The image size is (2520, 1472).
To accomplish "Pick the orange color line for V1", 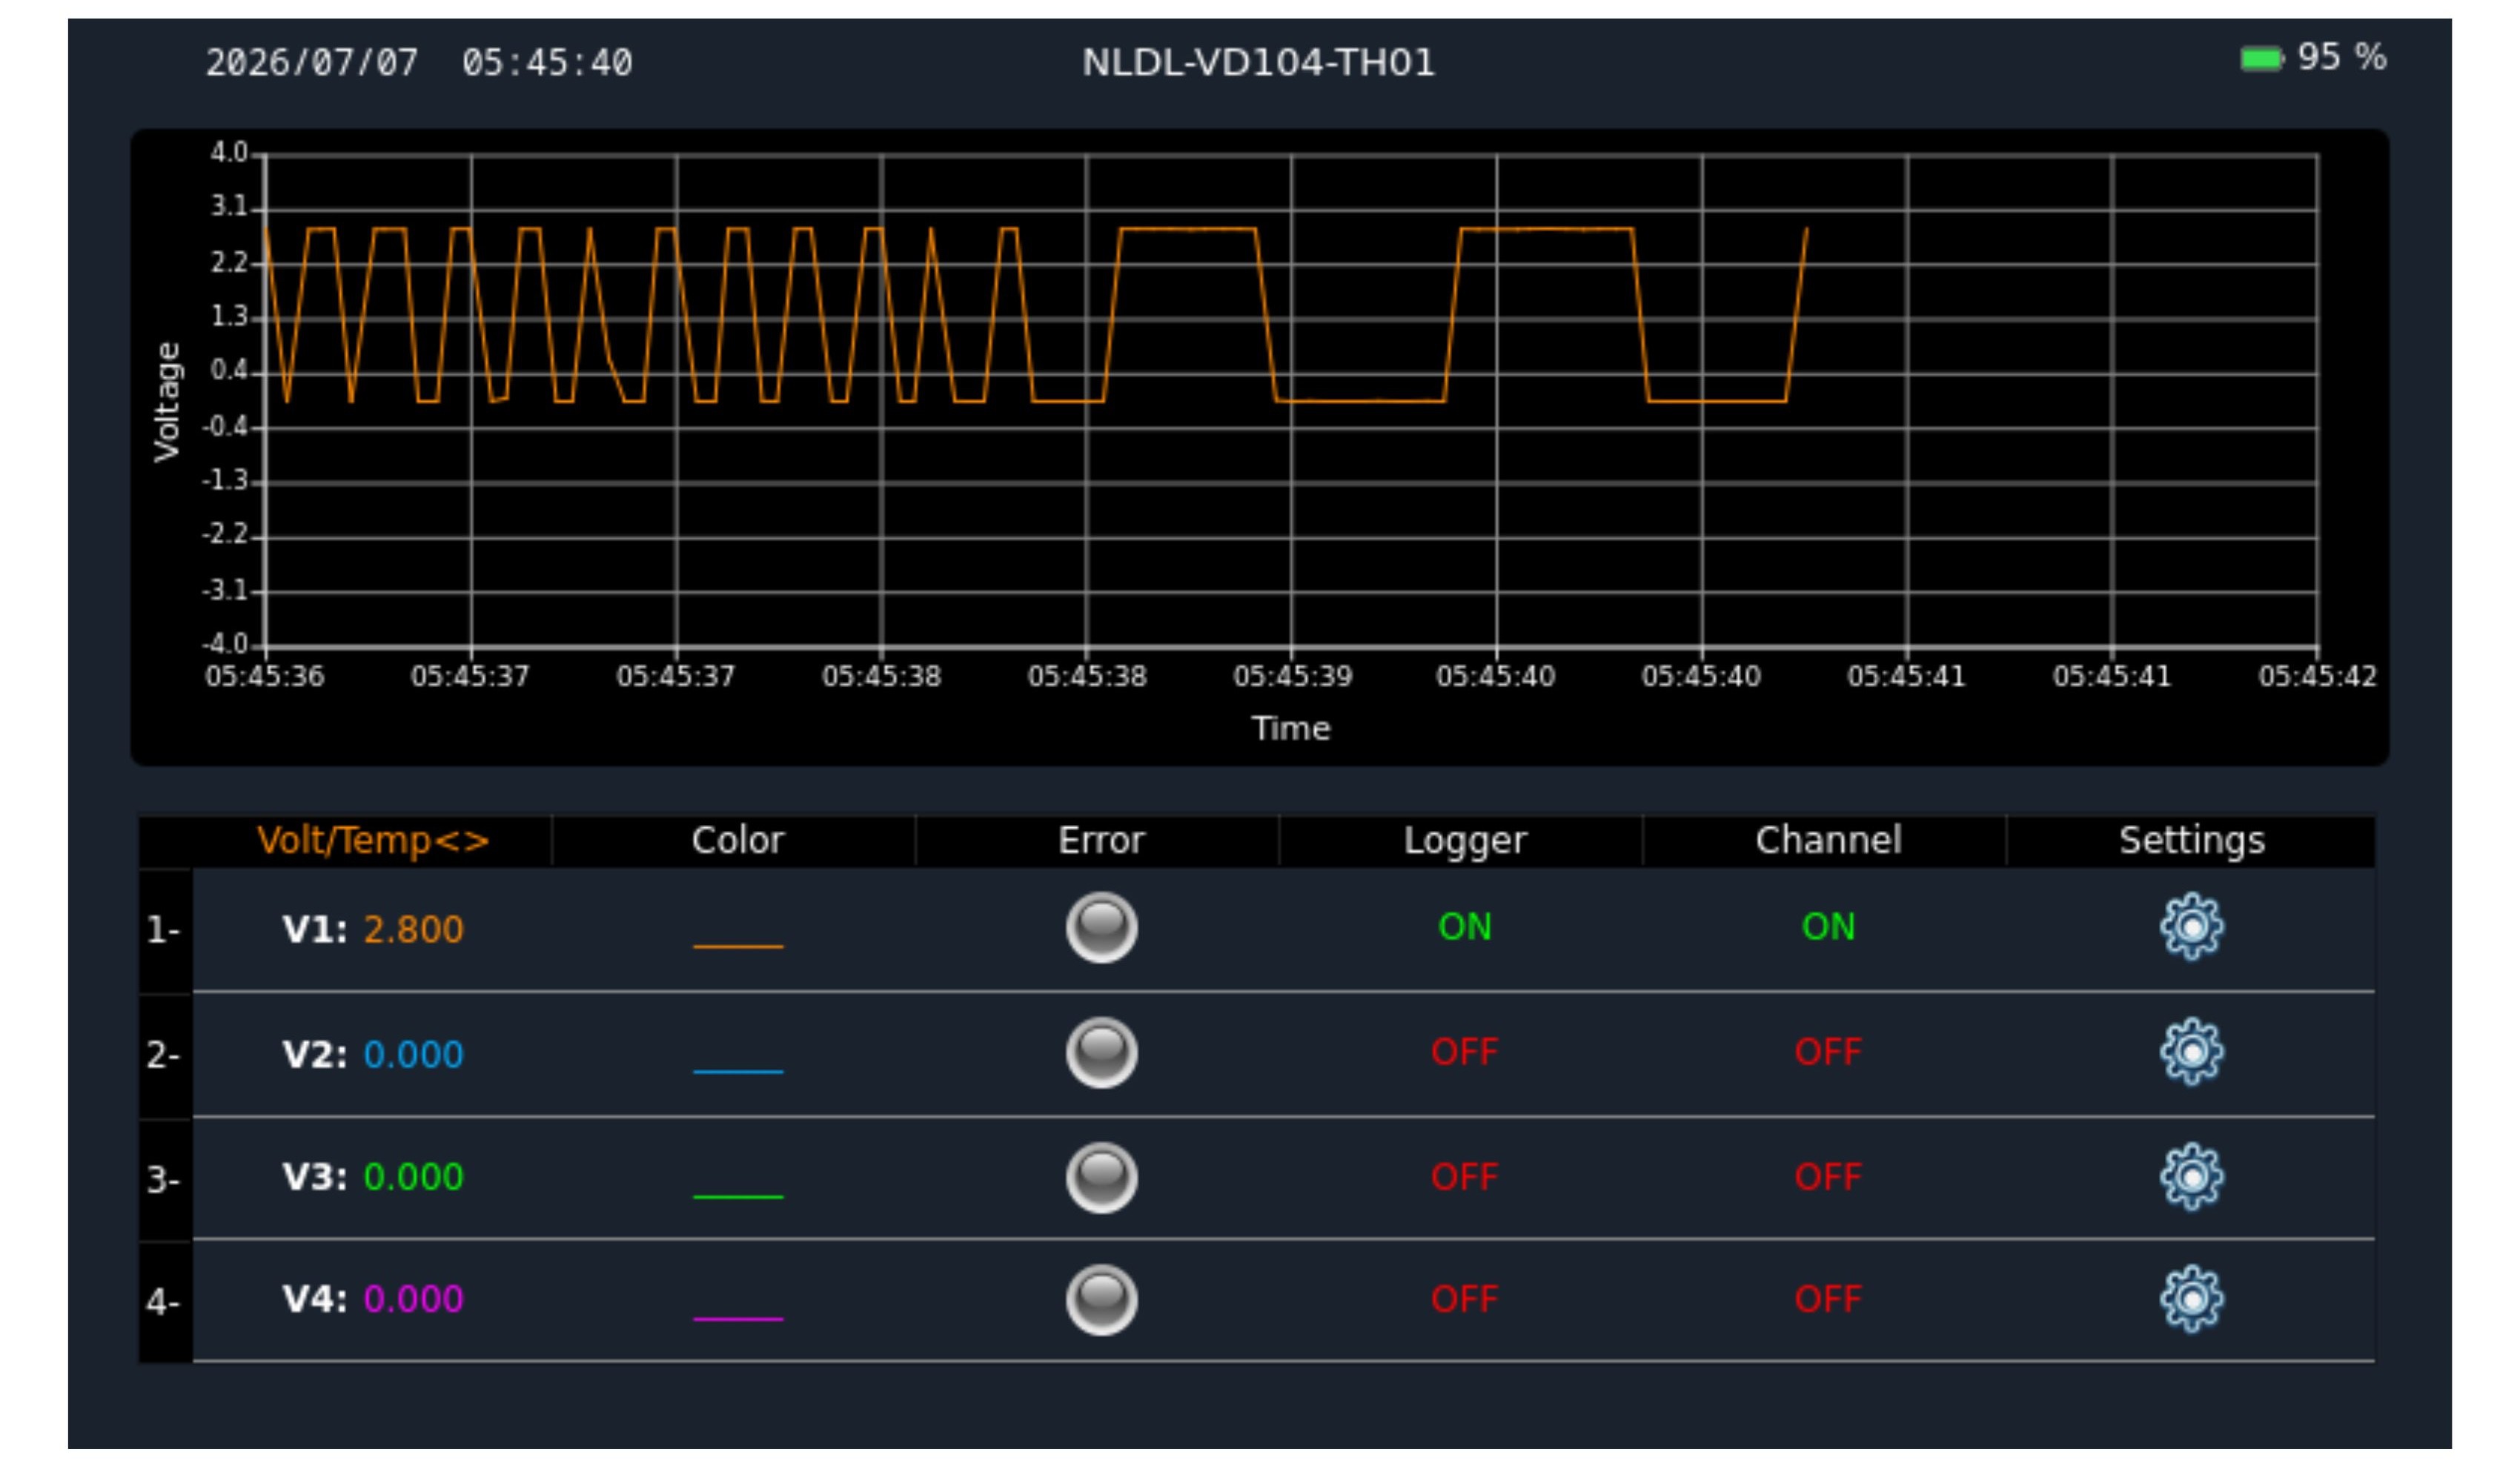I will point(738,946).
